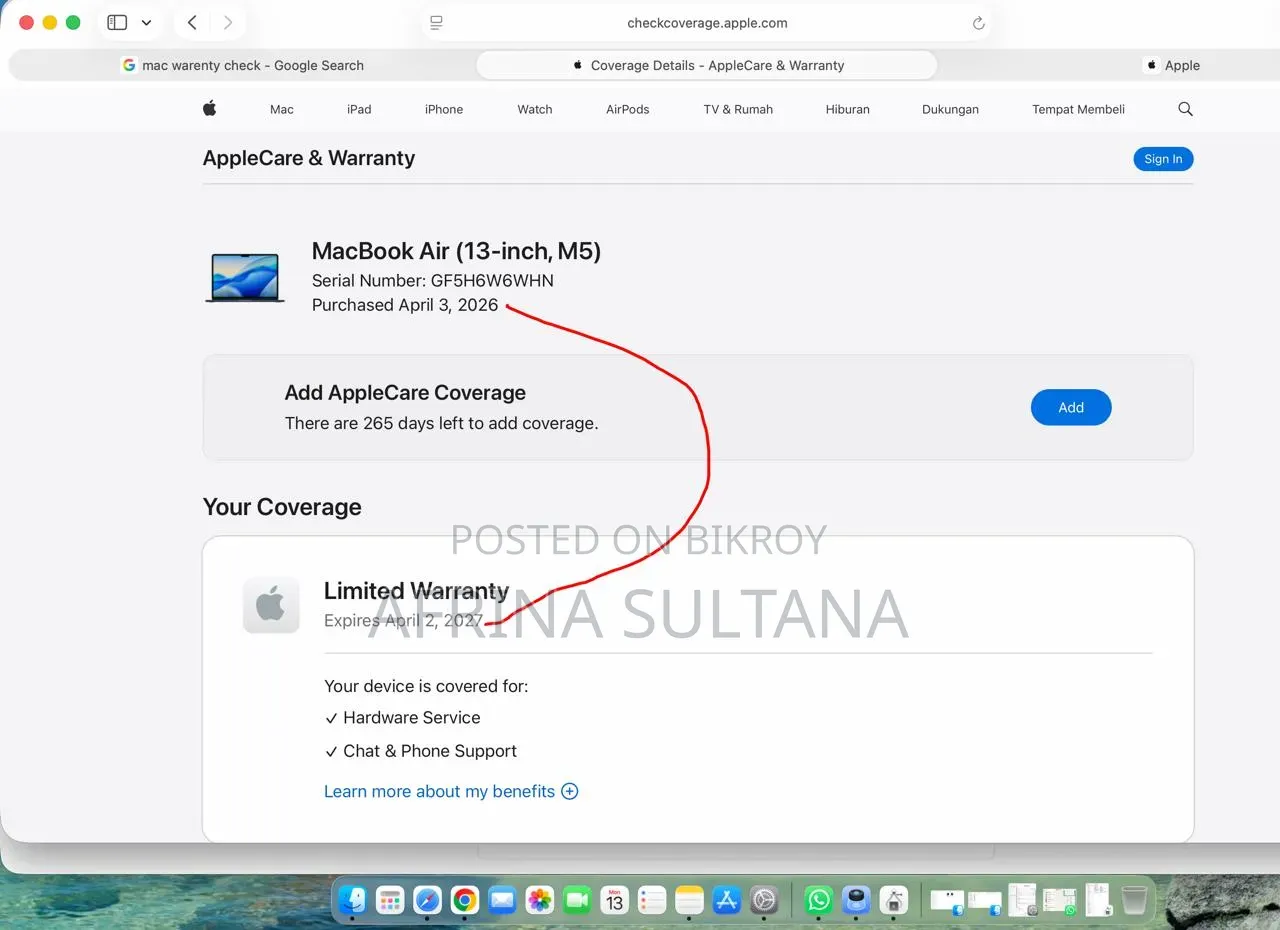Open Launchpad from the Dock
The image size is (1280, 930).
390,900
